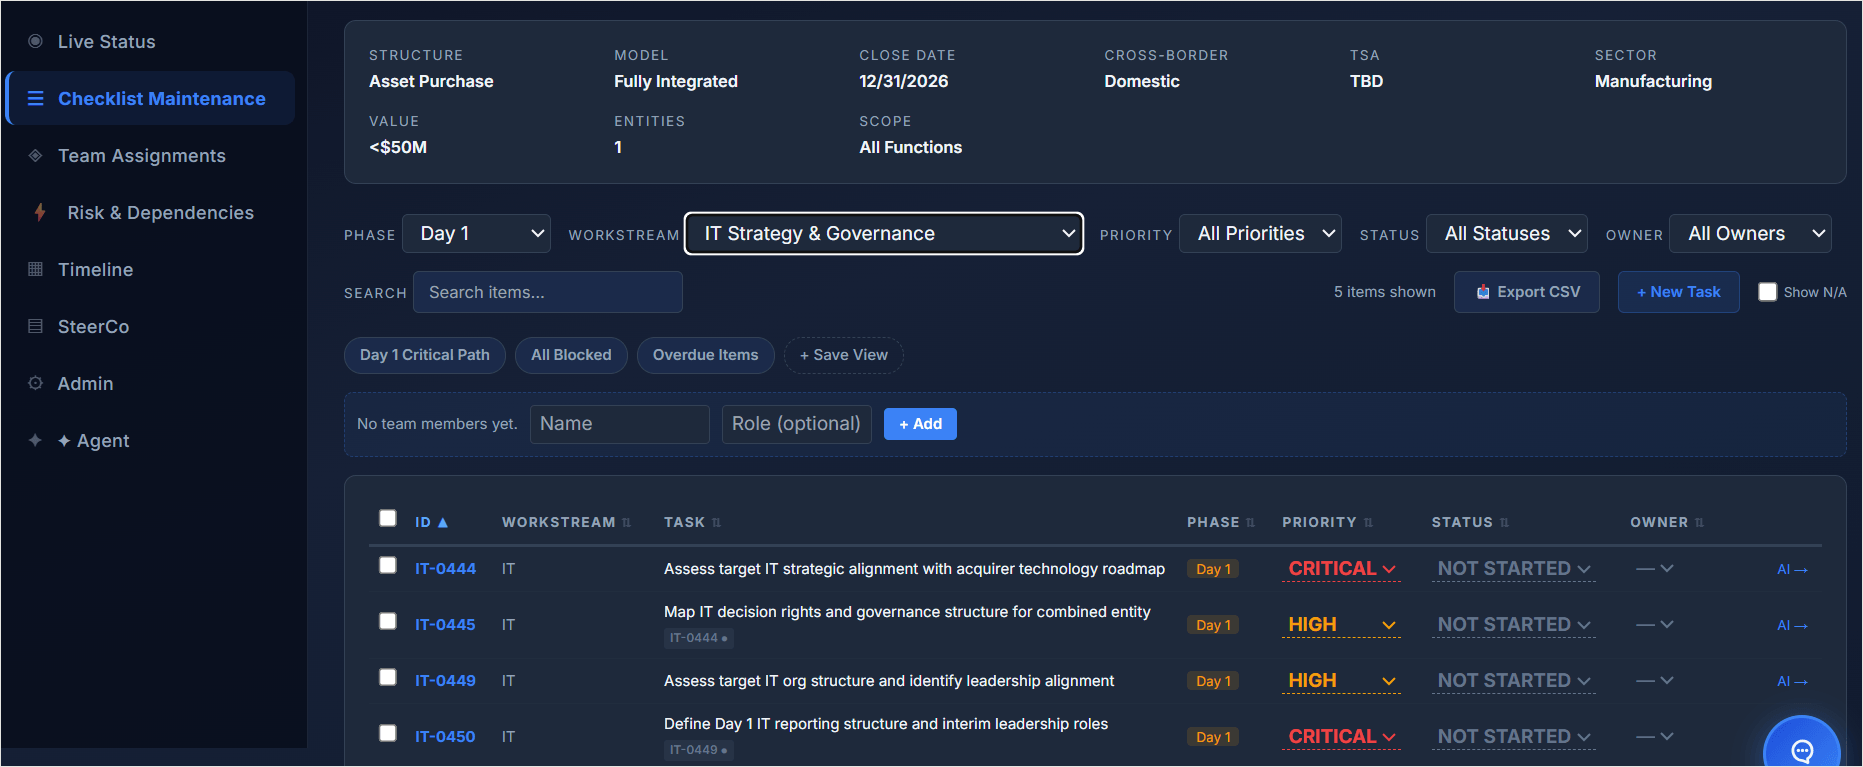Open the Phase Day 1 dropdown
1863x767 pixels.
point(476,233)
